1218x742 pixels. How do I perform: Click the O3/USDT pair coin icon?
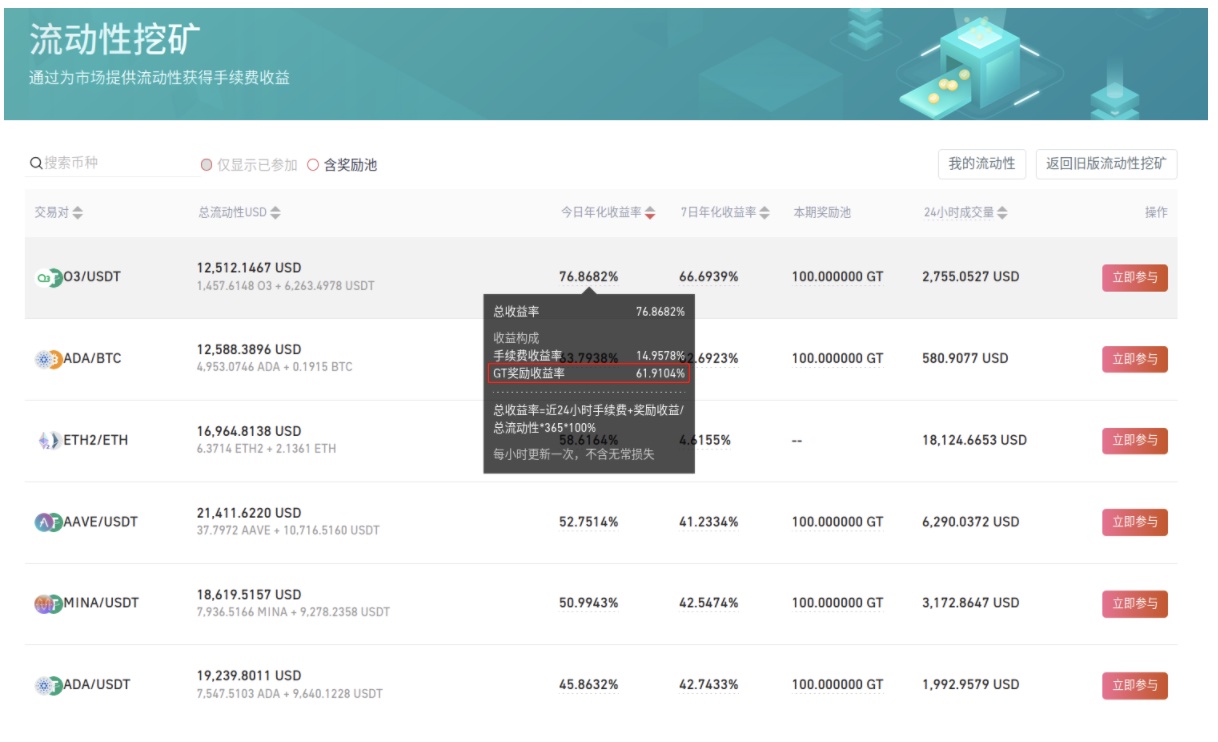(x=48, y=277)
